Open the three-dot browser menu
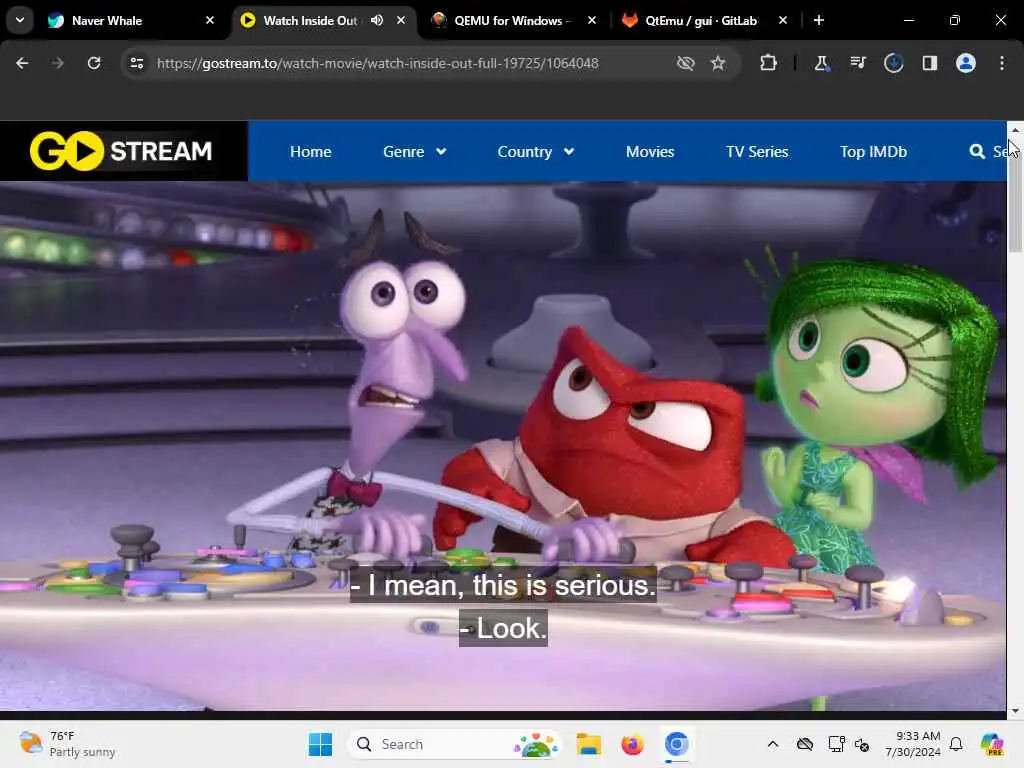1024x768 pixels. pyautogui.click(x=1002, y=63)
